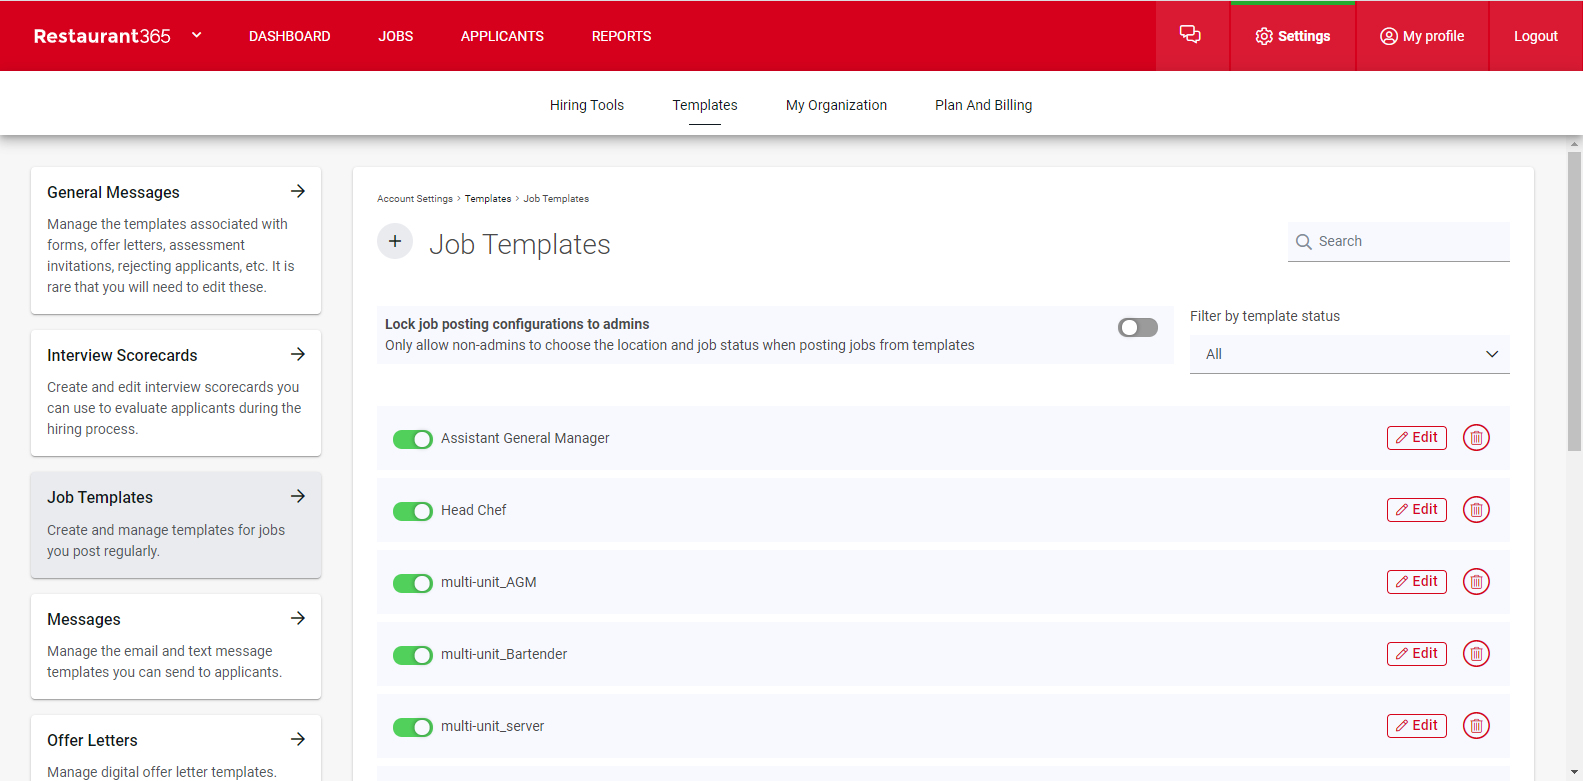This screenshot has width=1583, height=781.
Task: Edit the Assistant General Manager template
Action: point(1417,438)
